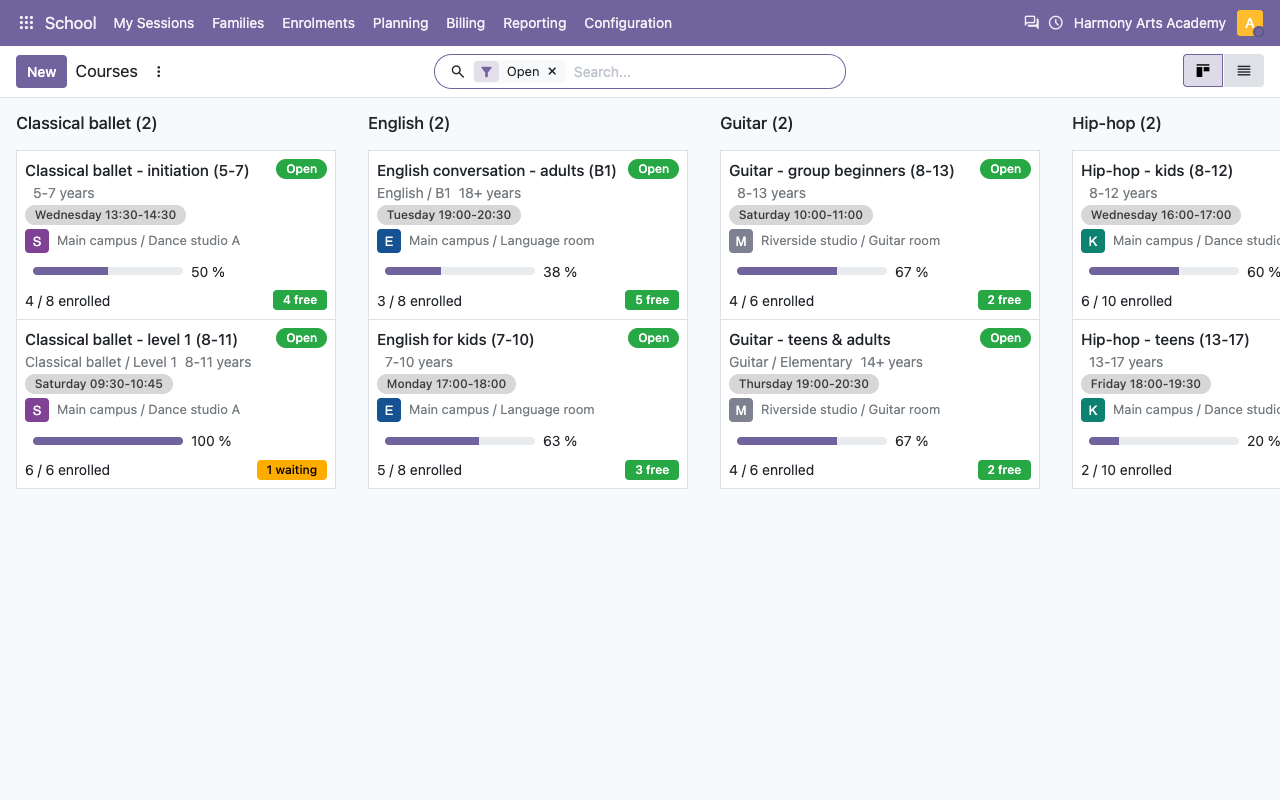The height and width of the screenshot is (800, 1280).
Task: Open the Reporting menu
Action: (534, 23)
